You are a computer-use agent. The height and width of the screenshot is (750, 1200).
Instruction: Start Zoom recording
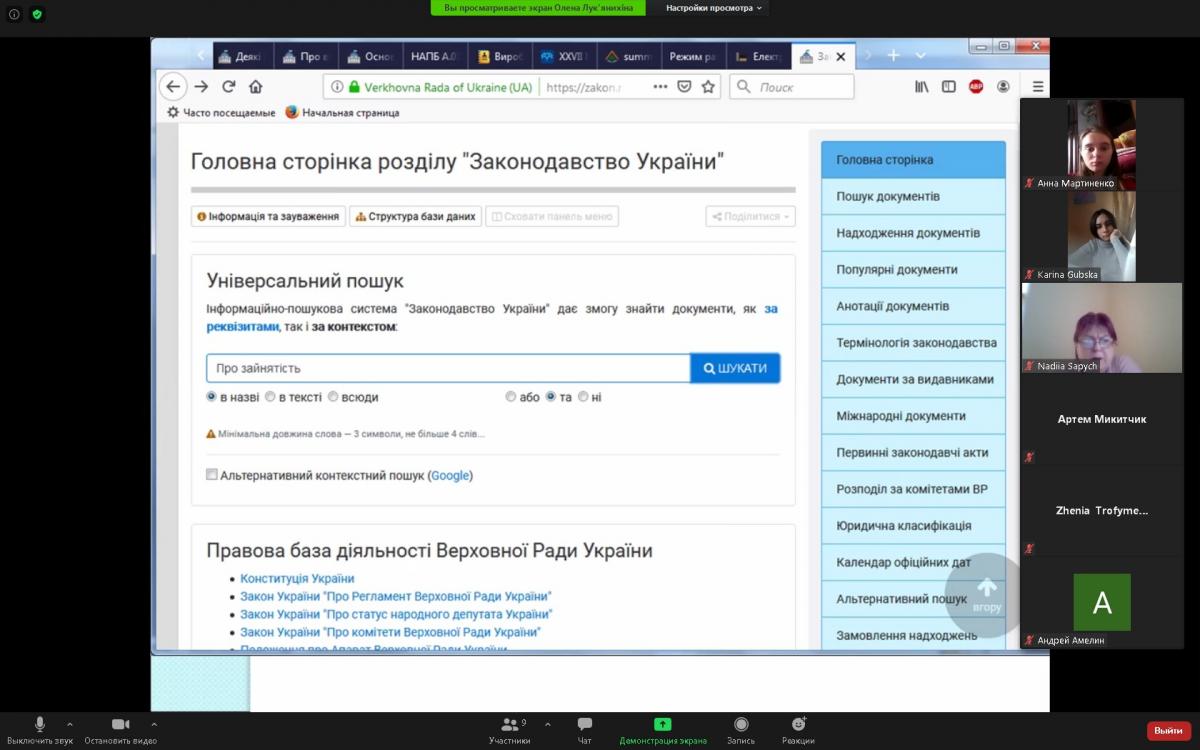(x=741, y=730)
